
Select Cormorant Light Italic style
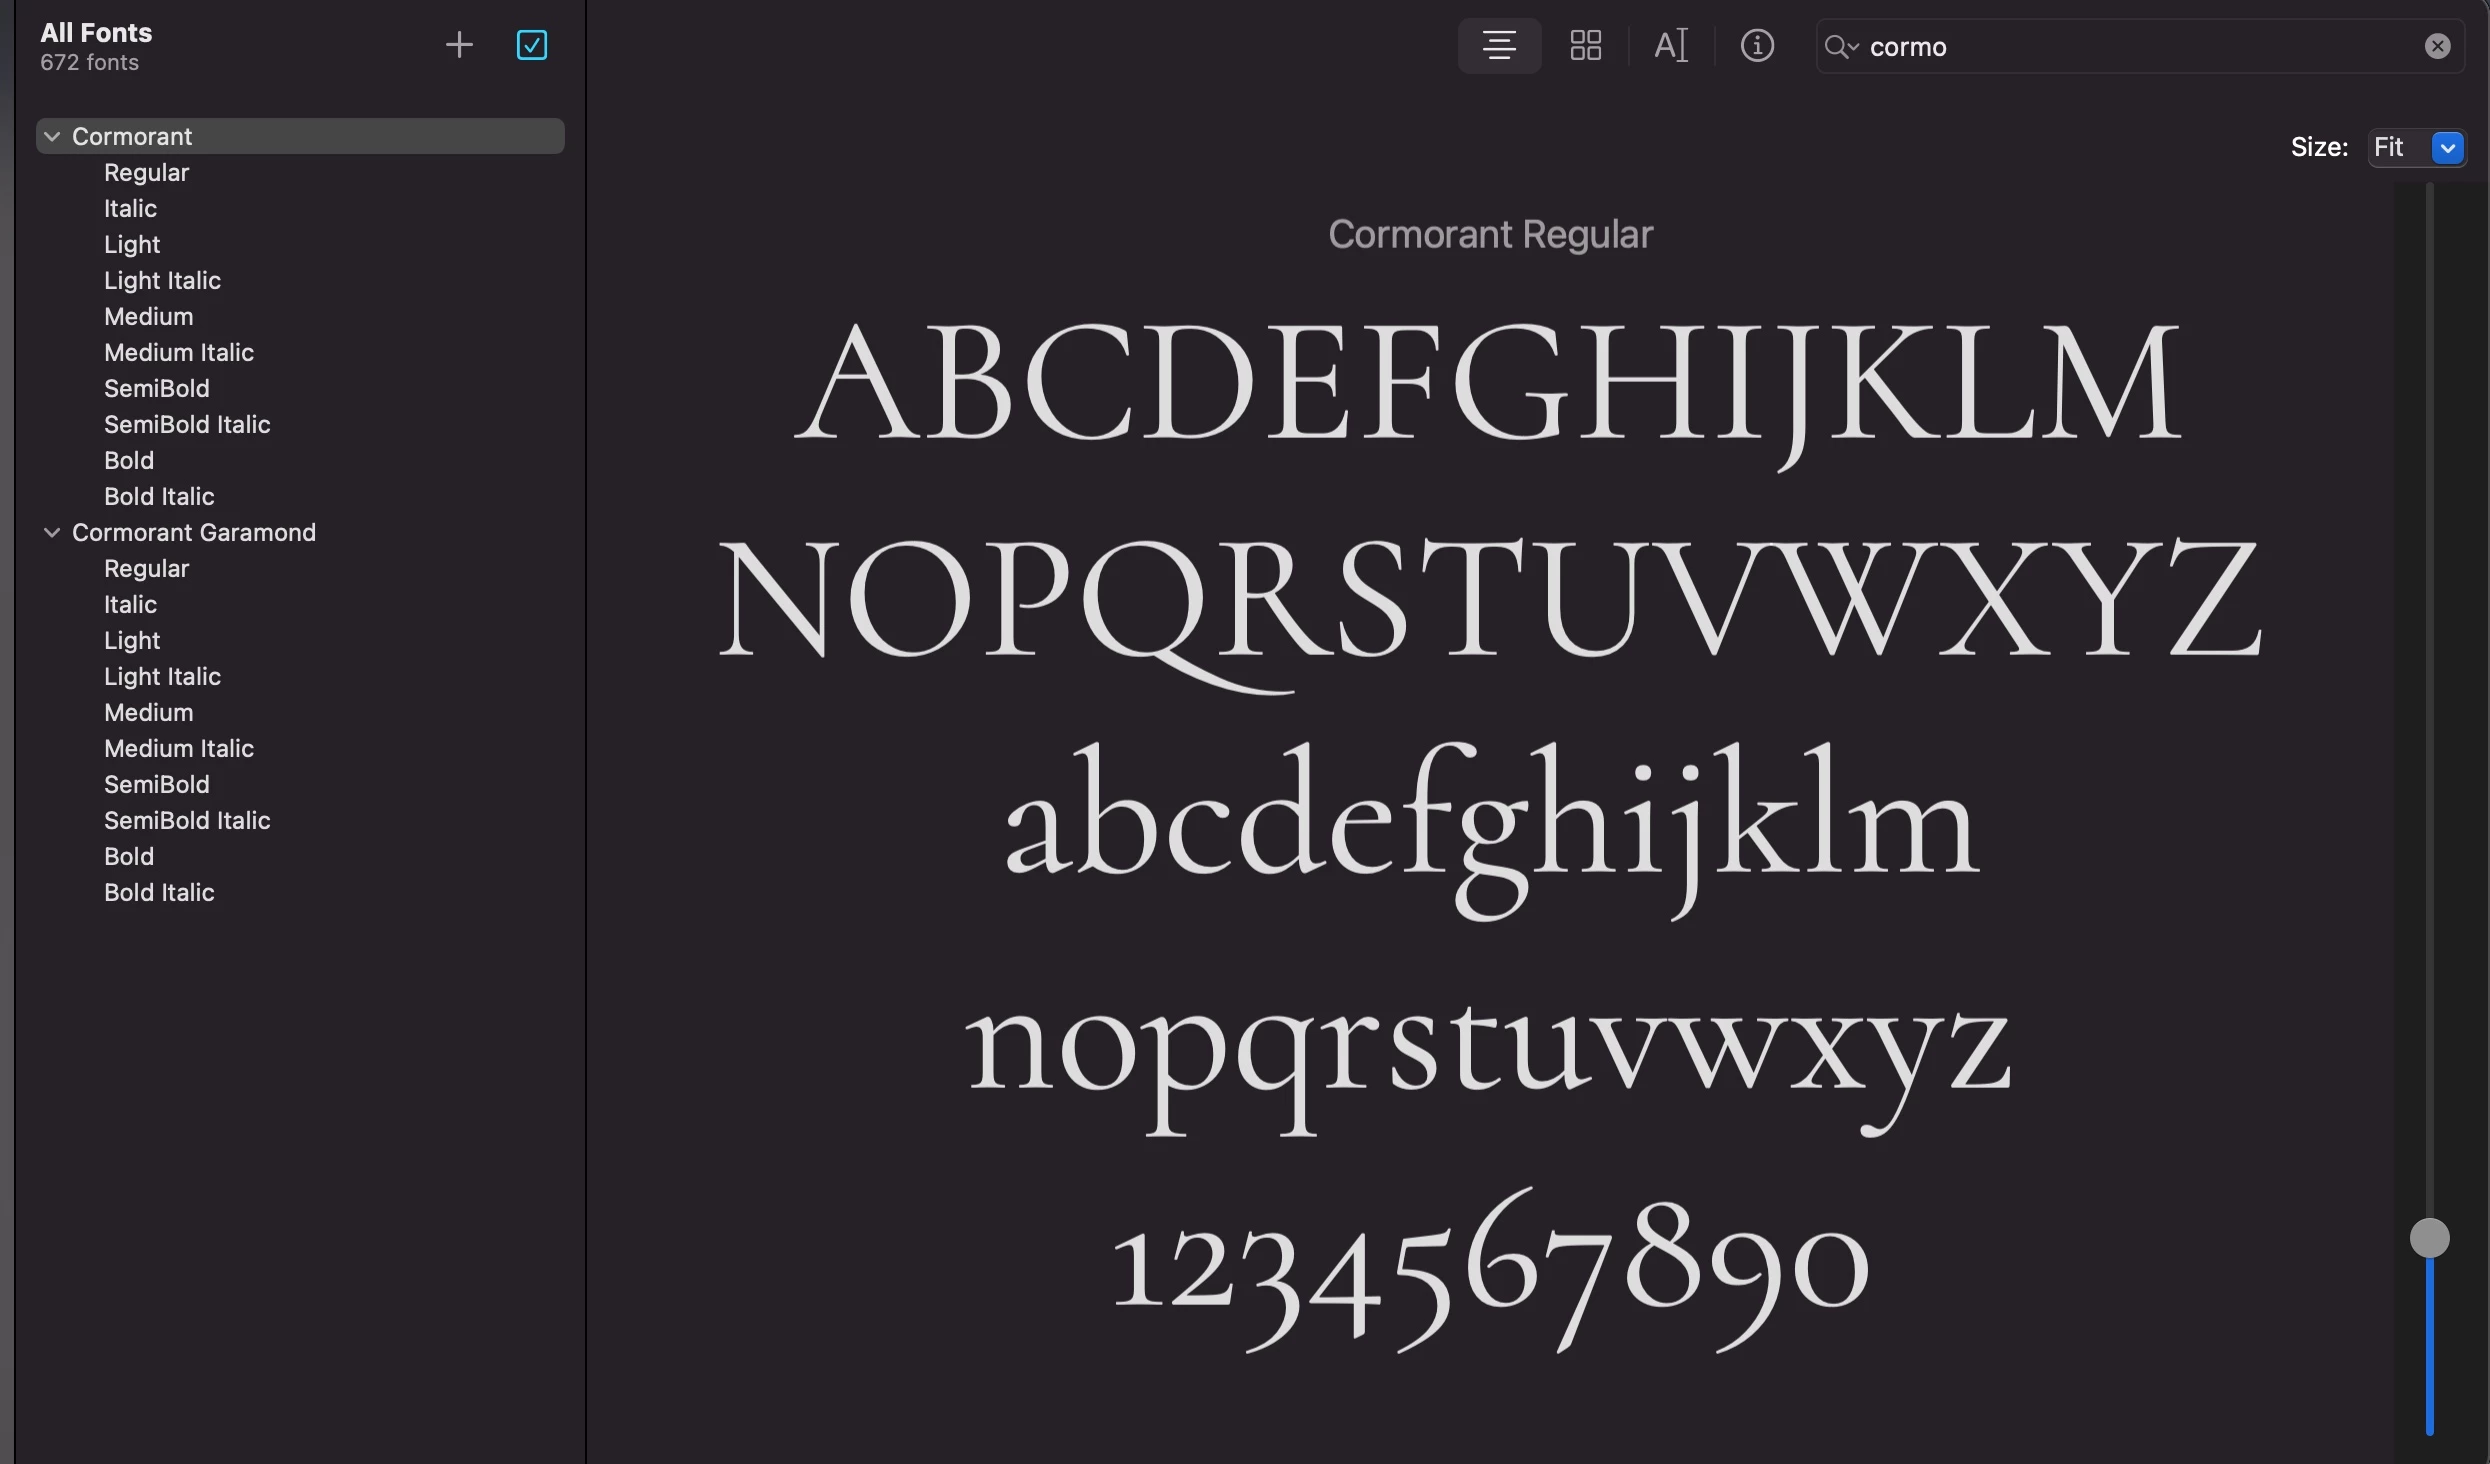click(x=162, y=280)
